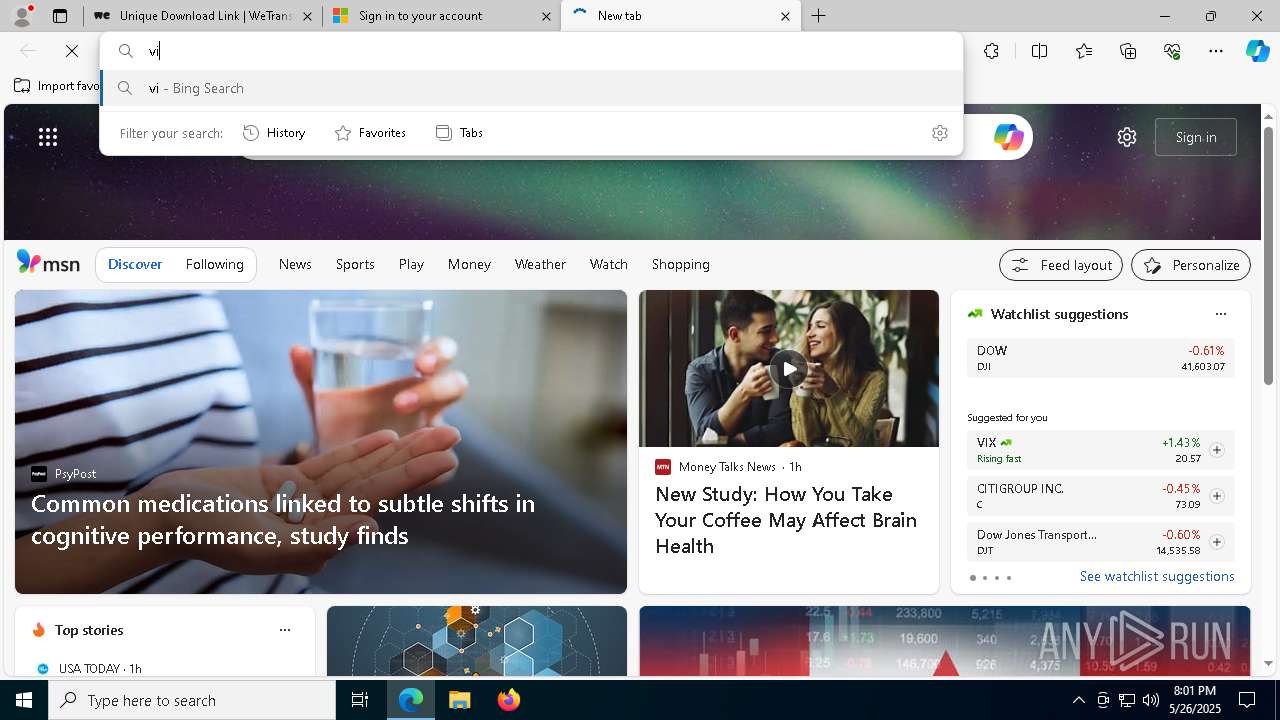
Task: Click the colorful Copilot logo in search box
Action: coord(1008,137)
